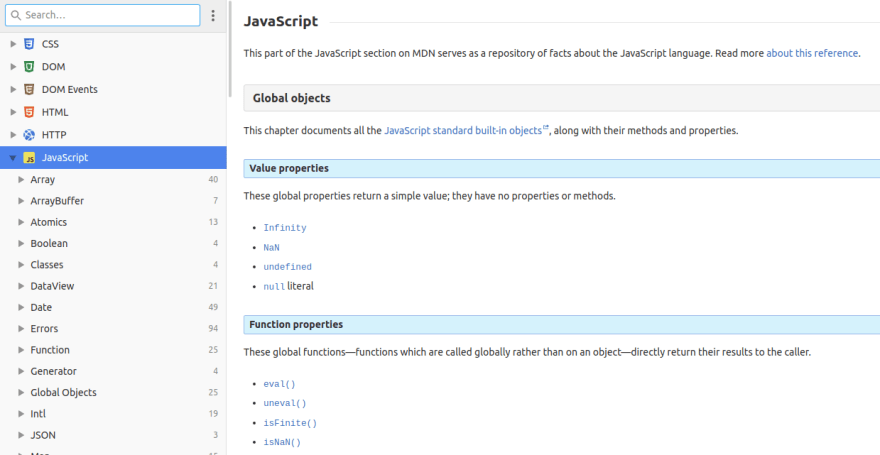880x455 pixels.
Task: Click the blue HTTP globe icon
Action: coord(29,135)
